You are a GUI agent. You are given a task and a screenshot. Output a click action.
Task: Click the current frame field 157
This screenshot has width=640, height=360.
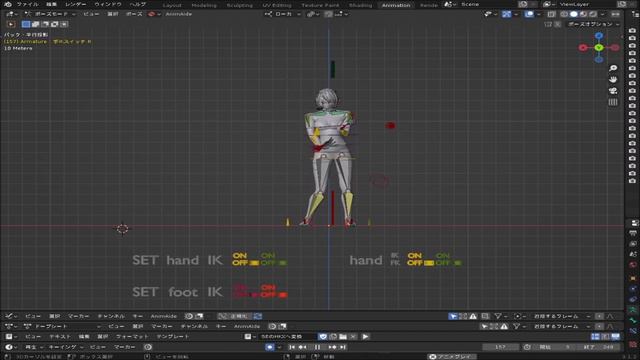tap(500, 347)
